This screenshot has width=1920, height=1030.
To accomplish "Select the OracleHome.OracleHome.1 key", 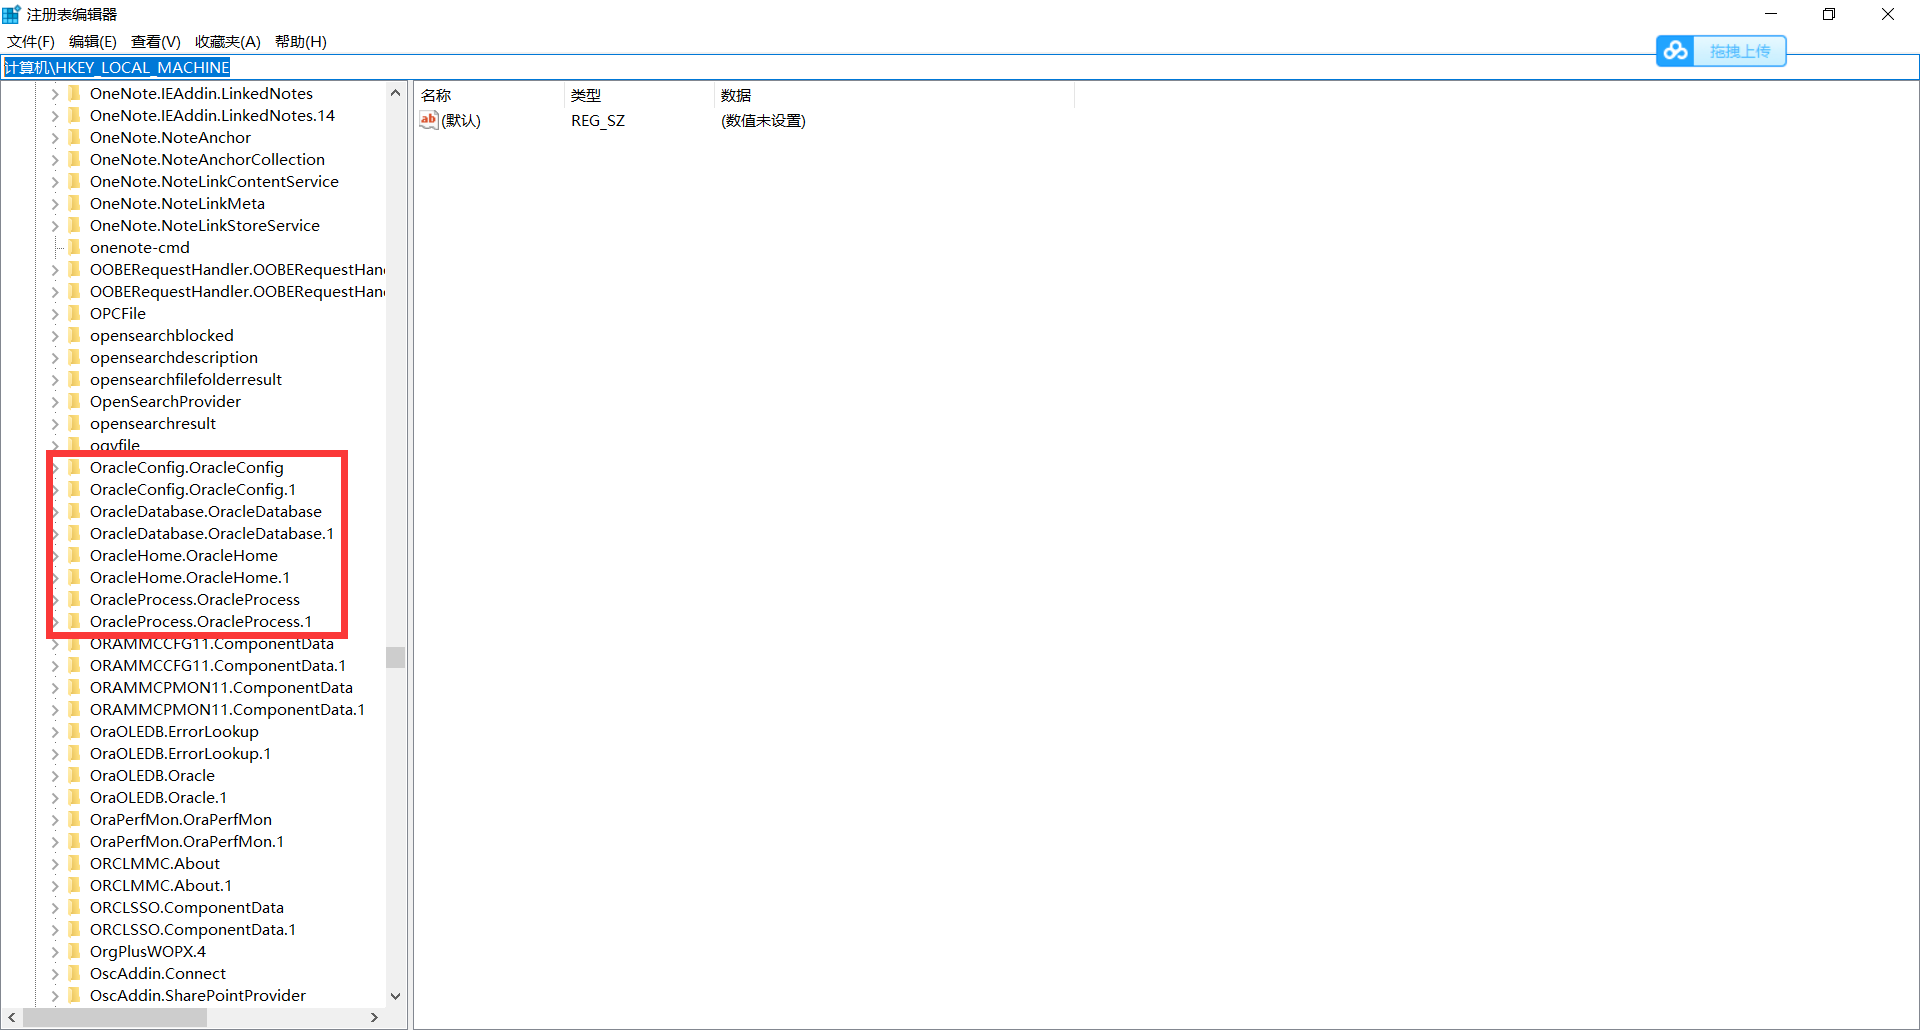I will point(190,577).
